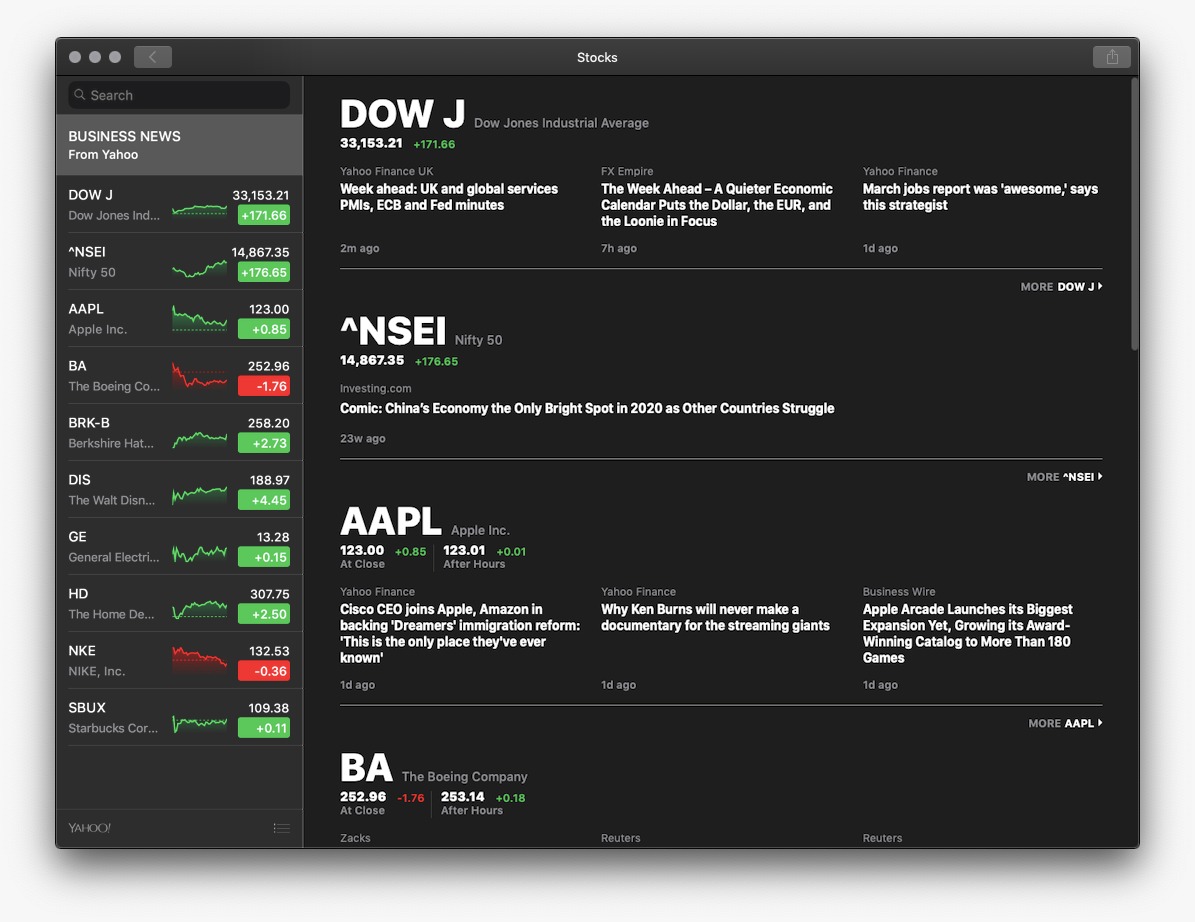Click the large BA heading
1195x922 pixels.
[367, 768]
